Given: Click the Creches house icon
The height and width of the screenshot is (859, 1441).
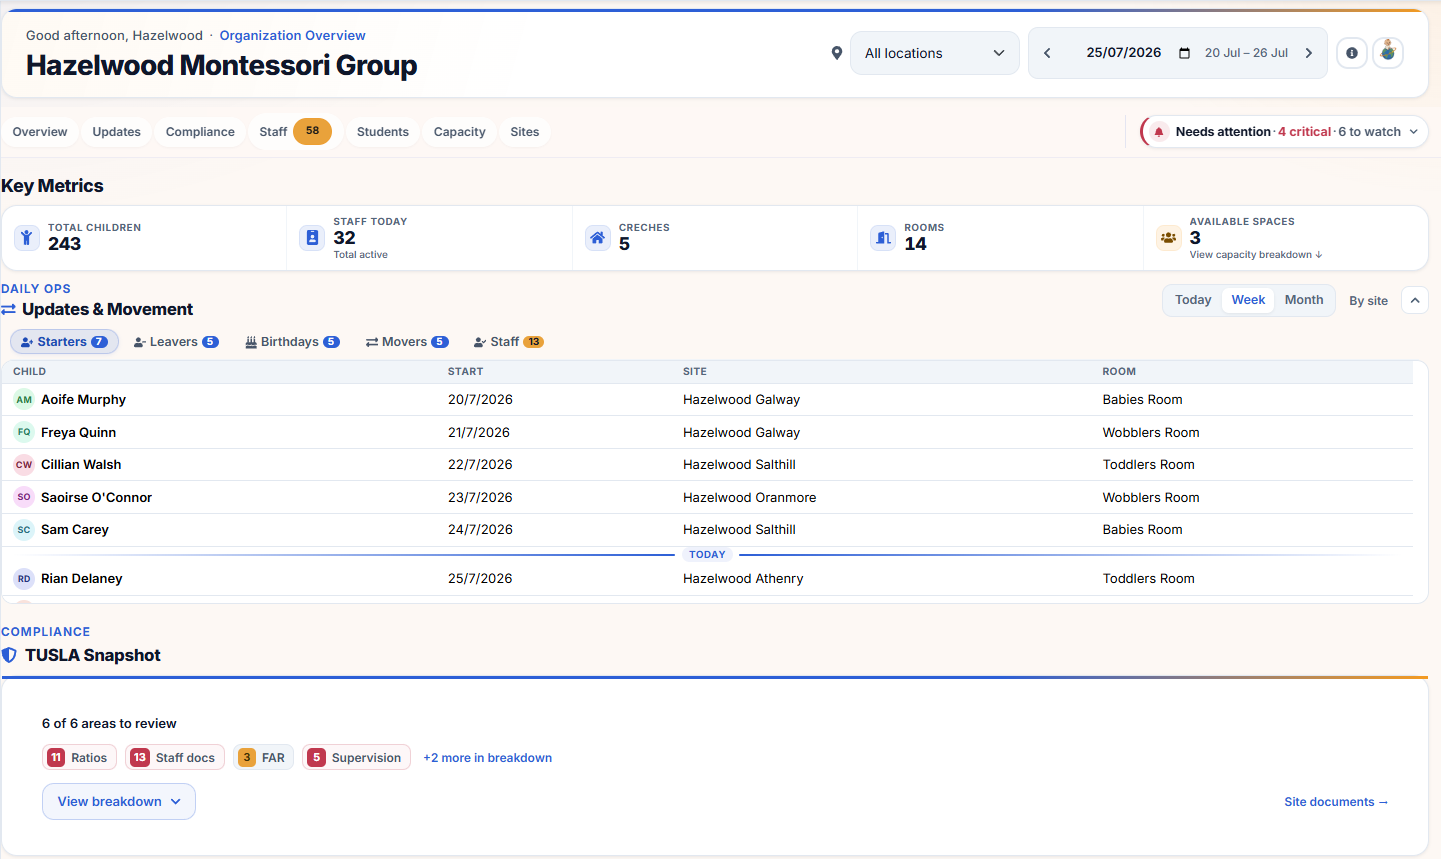Looking at the screenshot, I should (x=598, y=238).
